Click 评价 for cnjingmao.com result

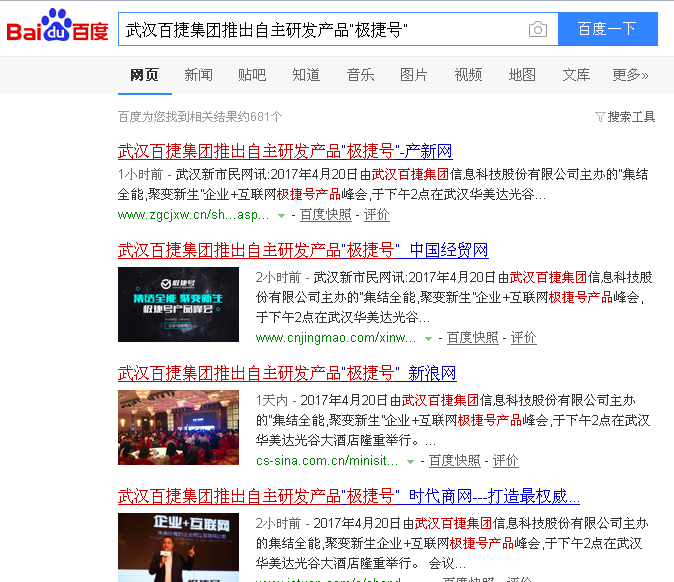524,338
